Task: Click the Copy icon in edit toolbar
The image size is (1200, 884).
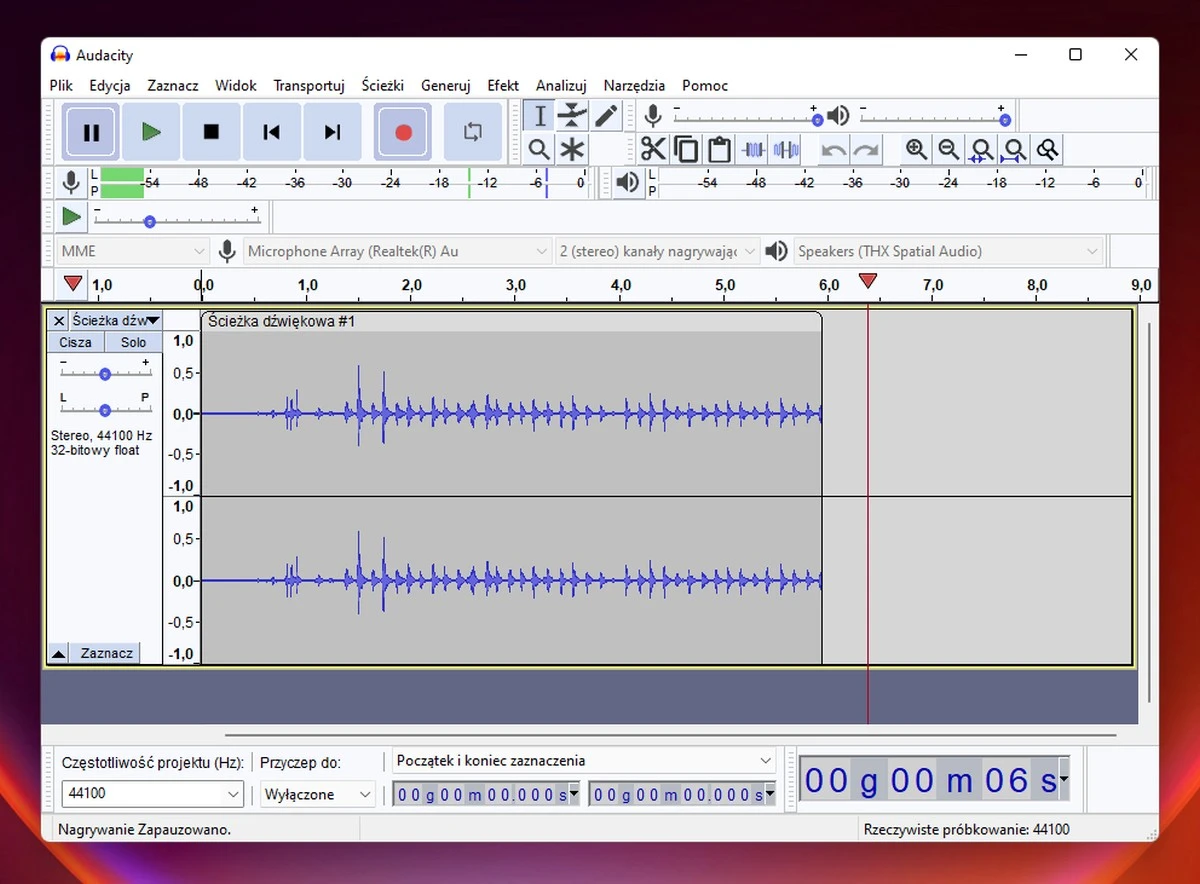Action: coord(686,148)
